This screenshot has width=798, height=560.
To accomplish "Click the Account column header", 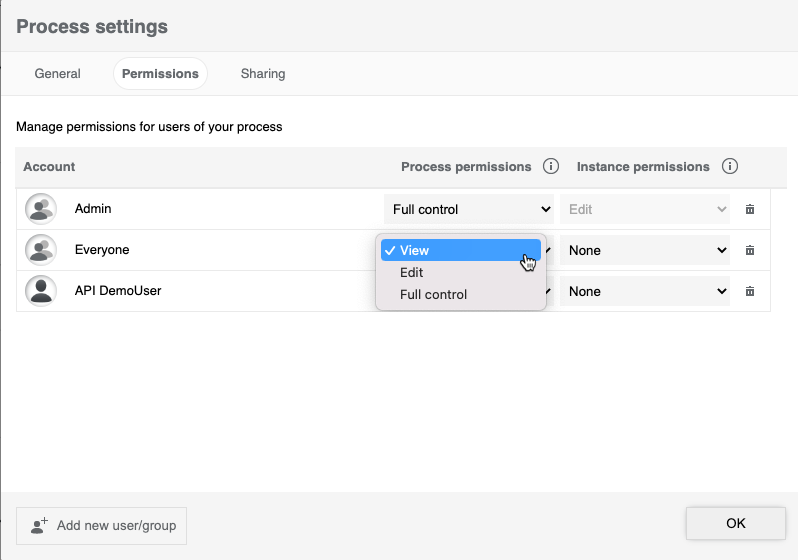I will (x=49, y=167).
